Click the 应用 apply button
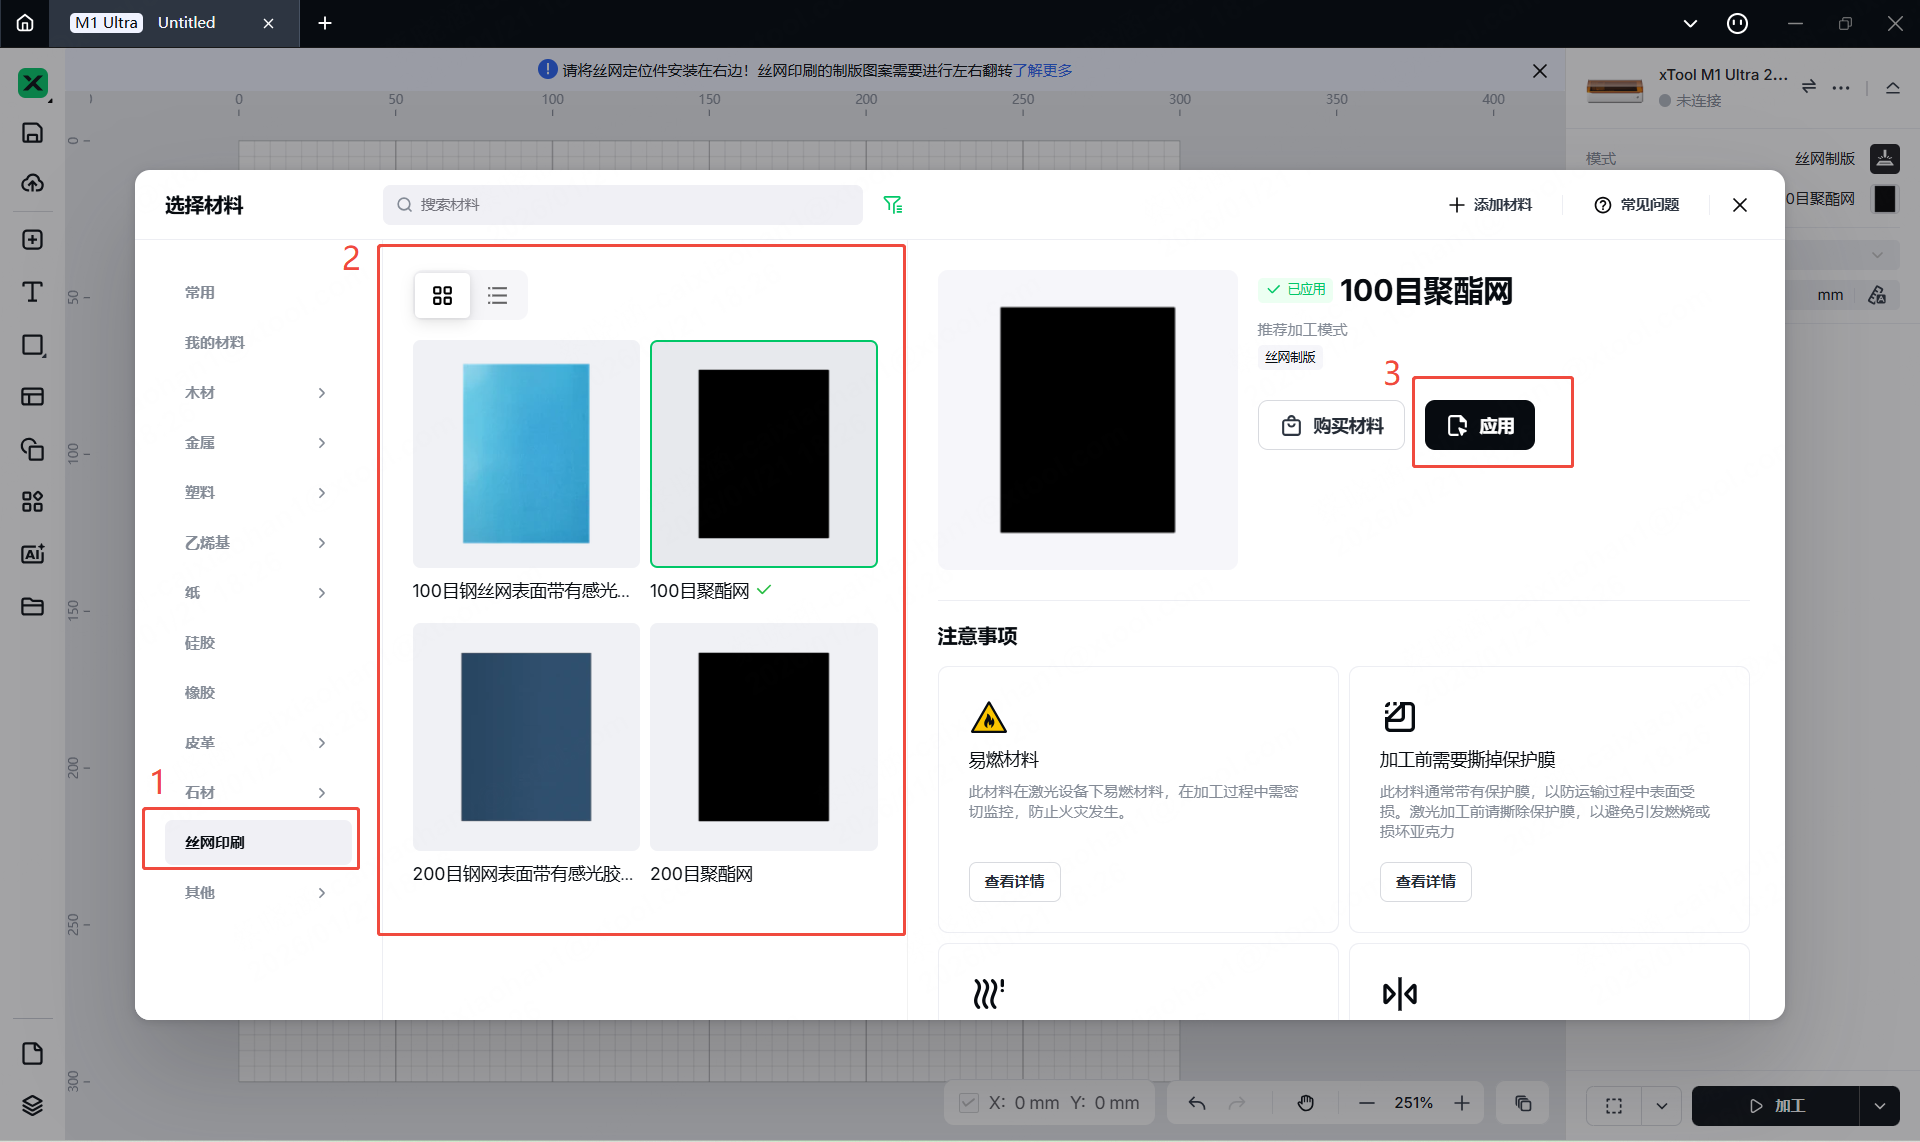The width and height of the screenshot is (1920, 1142). [x=1480, y=426]
